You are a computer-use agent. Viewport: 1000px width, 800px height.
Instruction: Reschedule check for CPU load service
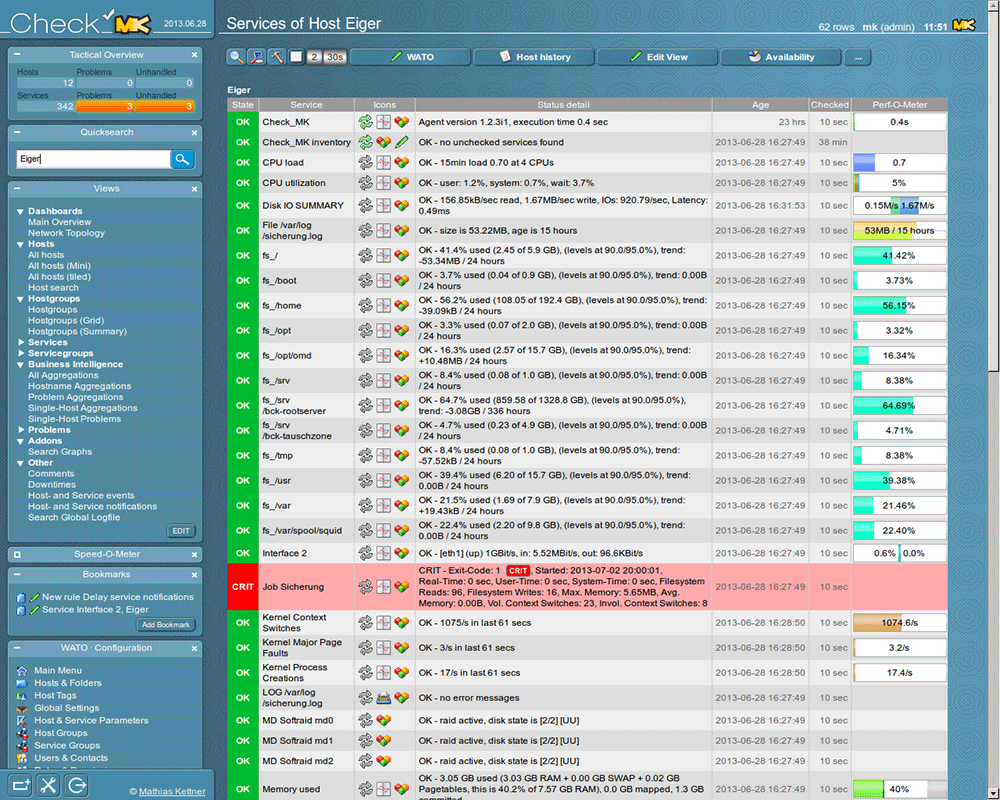click(x=365, y=163)
